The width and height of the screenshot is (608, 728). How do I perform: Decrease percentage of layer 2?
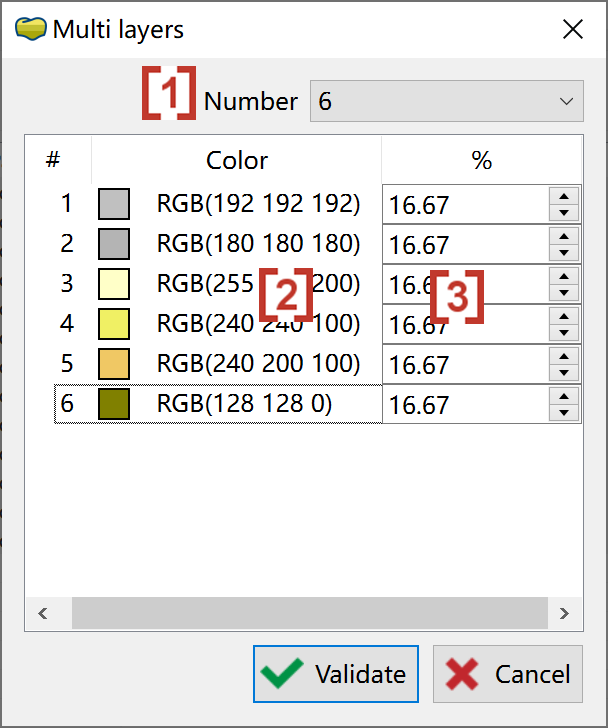[x=564, y=253]
